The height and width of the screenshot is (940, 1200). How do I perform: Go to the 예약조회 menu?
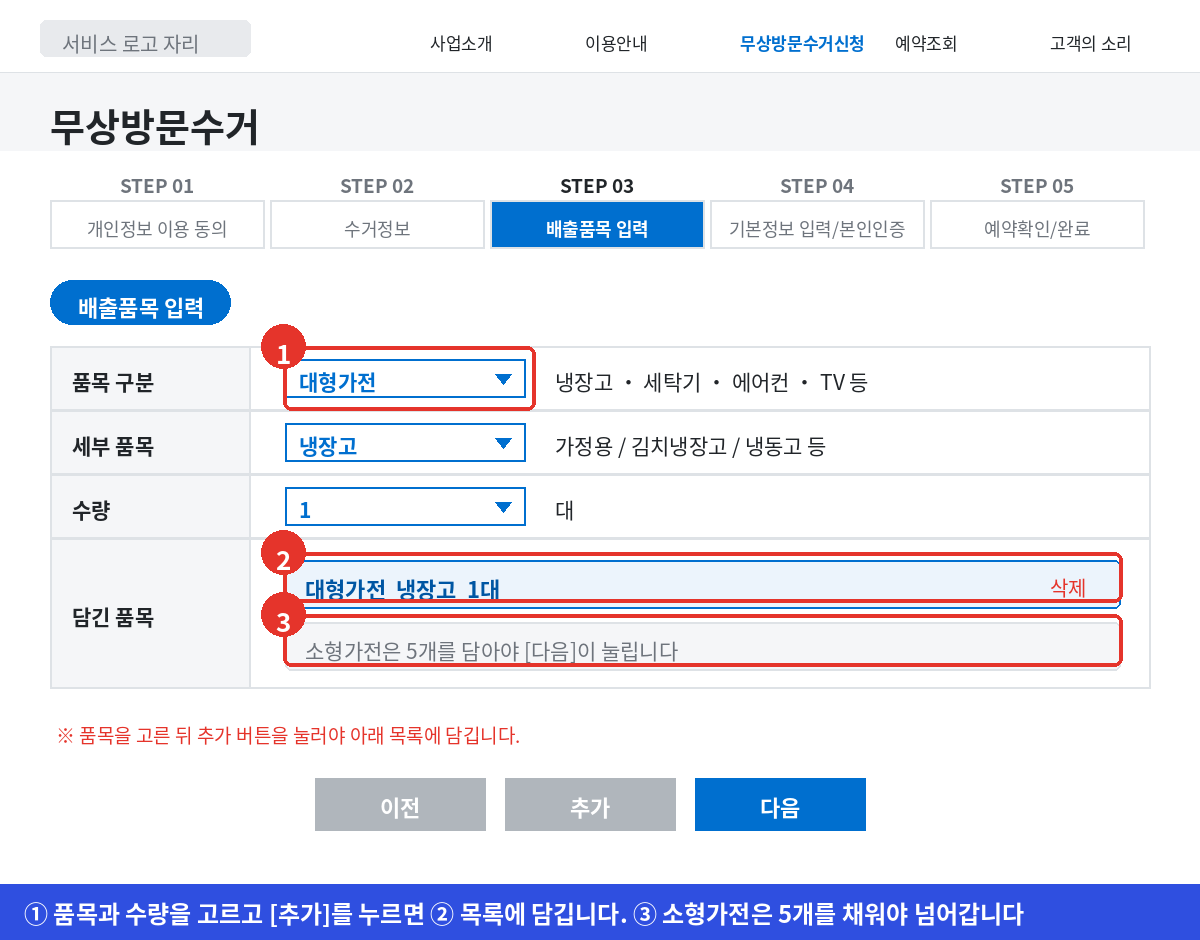coord(926,44)
